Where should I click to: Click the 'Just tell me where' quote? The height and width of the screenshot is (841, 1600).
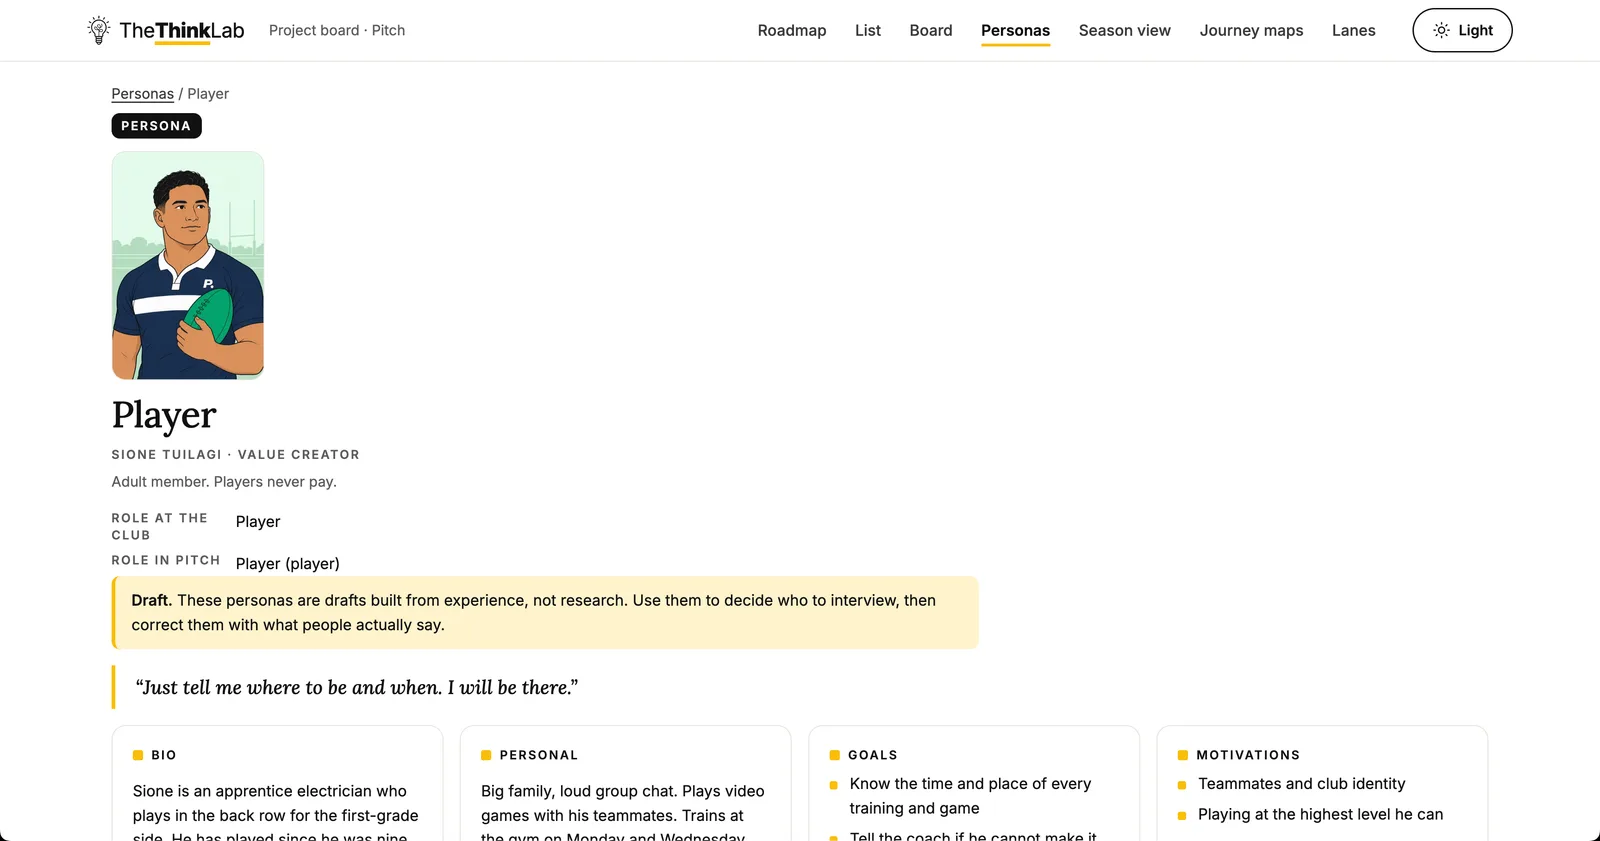click(357, 687)
